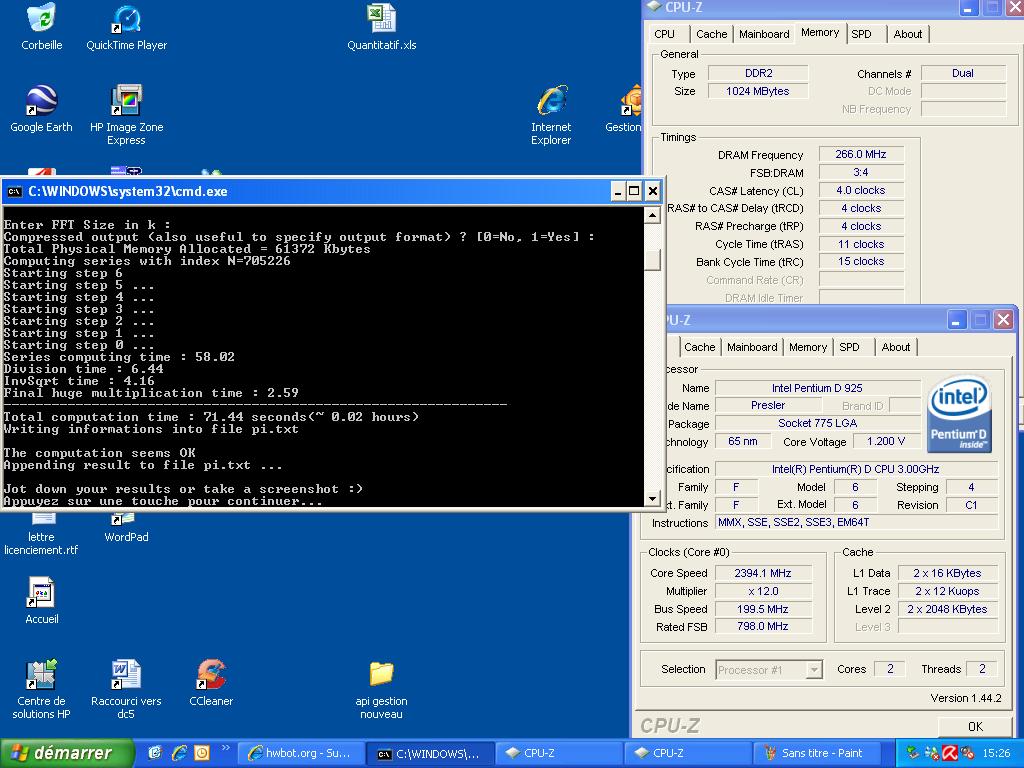This screenshot has height=768, width=1024.
Task: Open the Processor #1 selection dropdown
Action: (x=769, y=669)
